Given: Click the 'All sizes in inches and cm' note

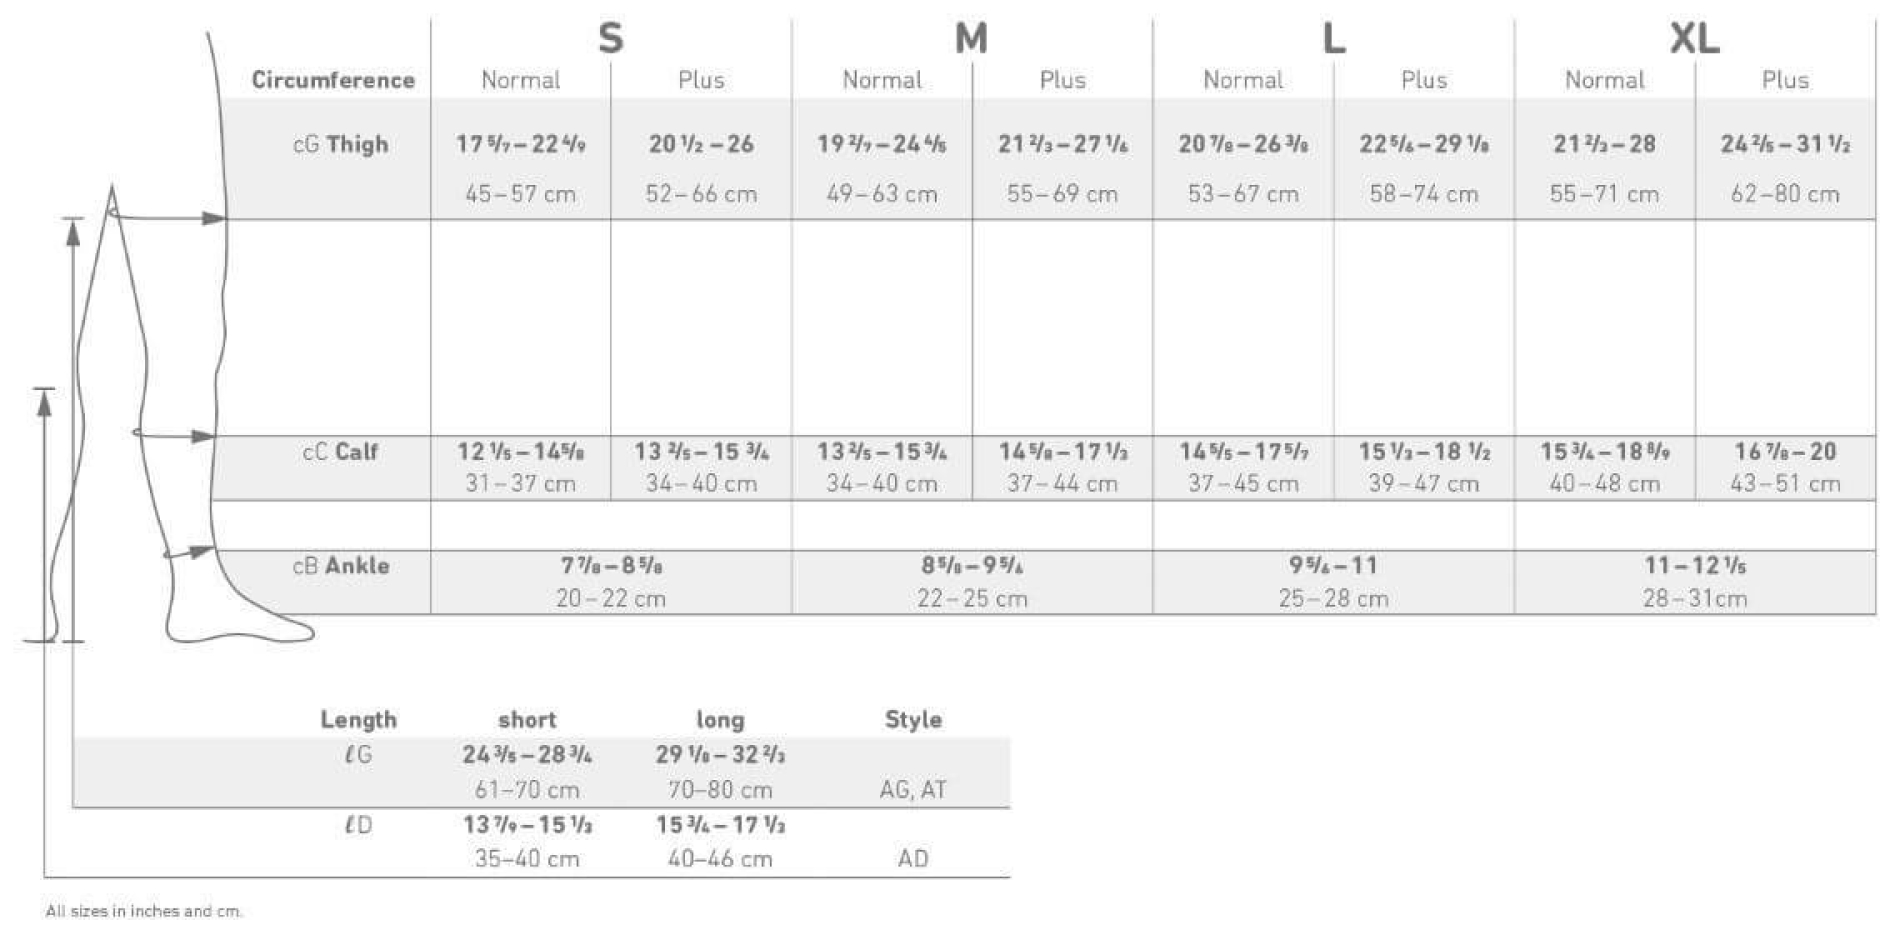Looking at the screenshot, I should tap(144, 911).
